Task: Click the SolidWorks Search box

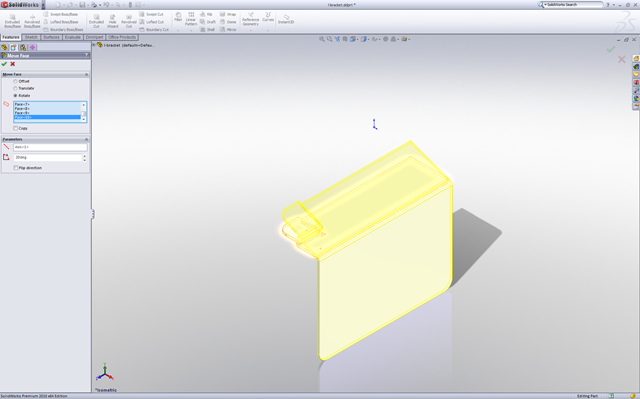Action: (x=572, y=4)
